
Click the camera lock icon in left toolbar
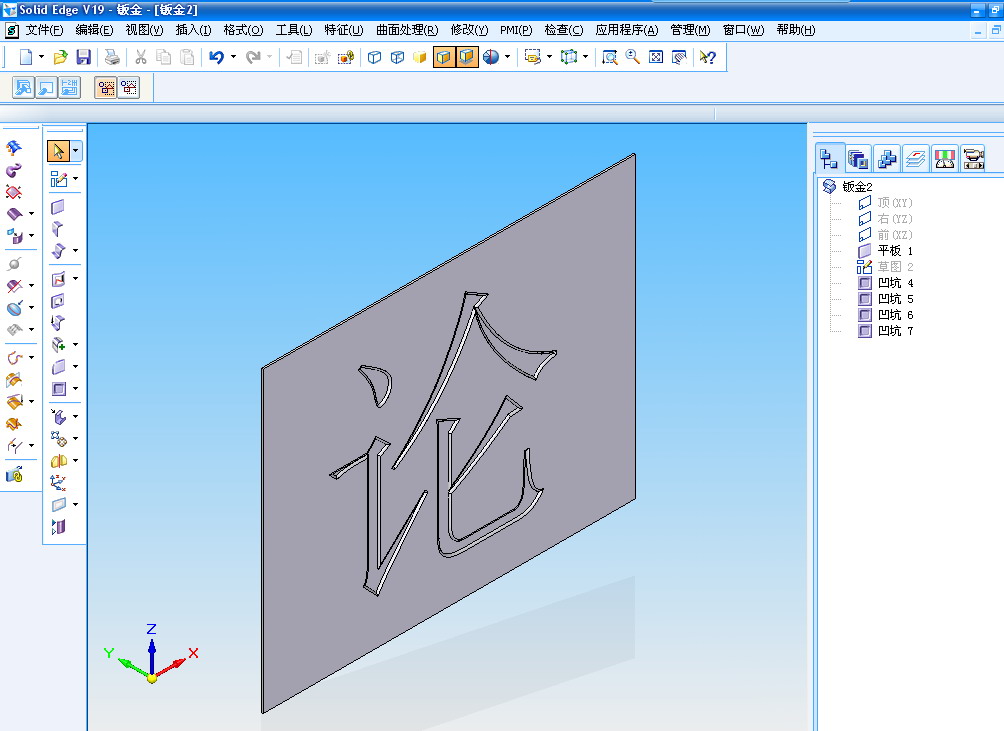pos(14,474)
